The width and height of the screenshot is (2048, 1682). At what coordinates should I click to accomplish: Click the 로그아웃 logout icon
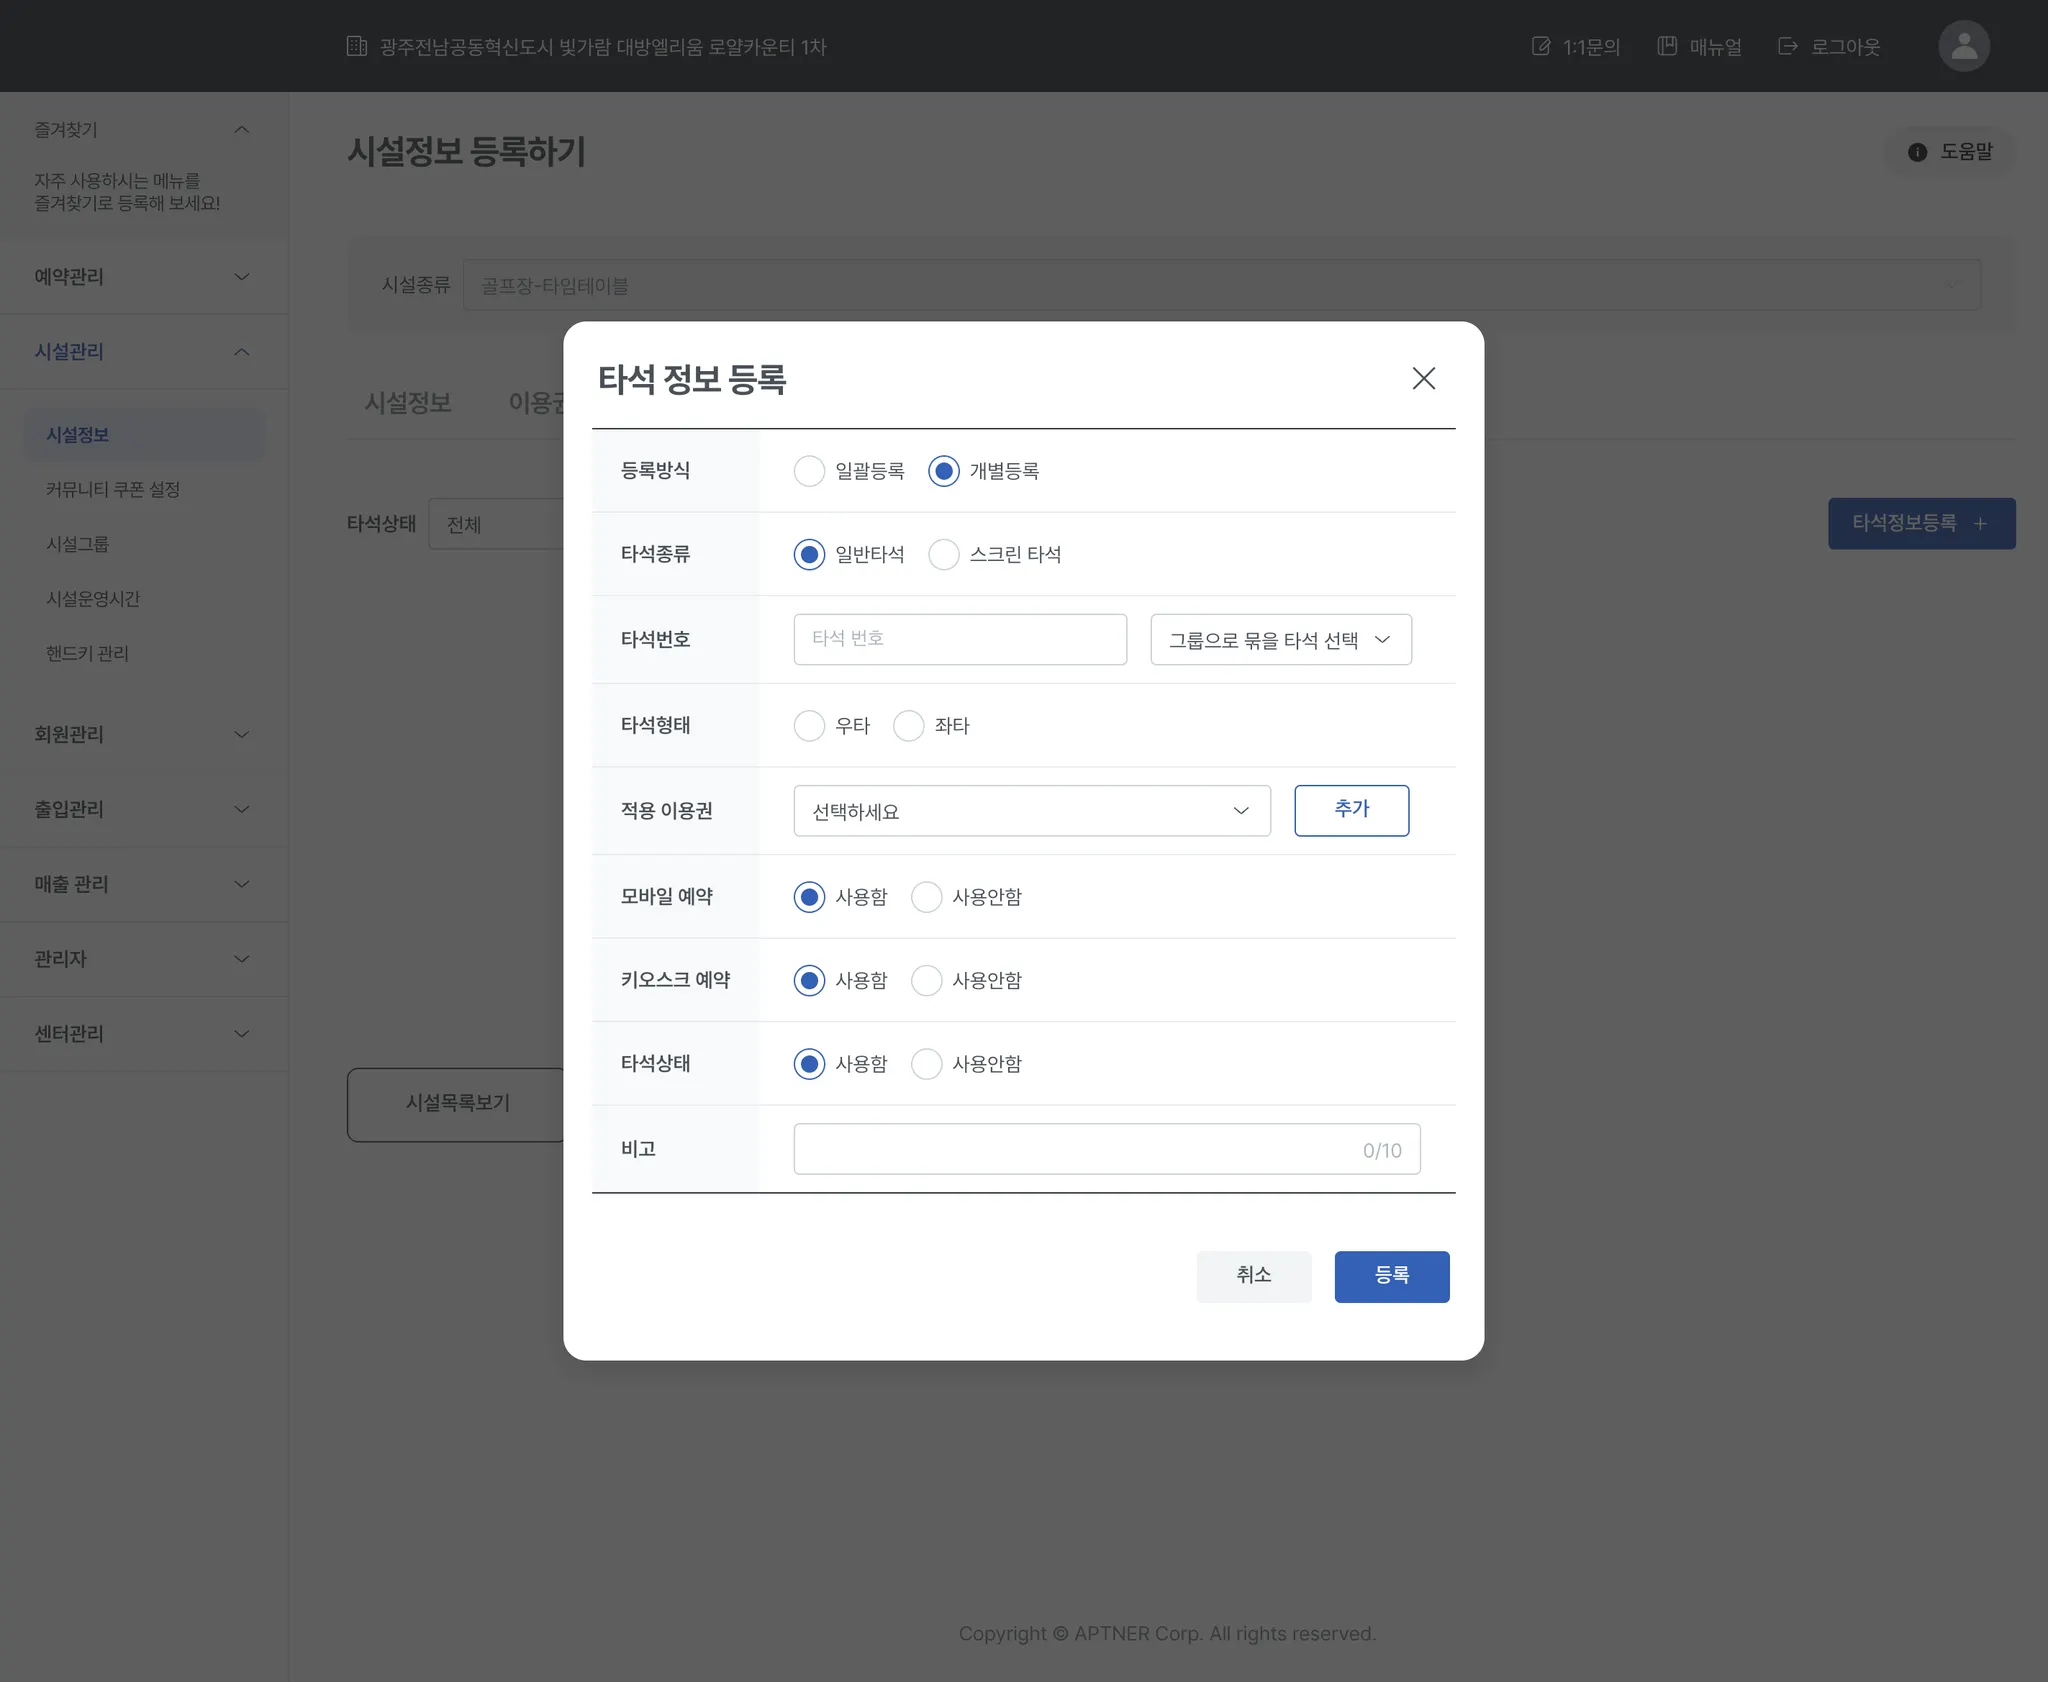point(1788,46)
